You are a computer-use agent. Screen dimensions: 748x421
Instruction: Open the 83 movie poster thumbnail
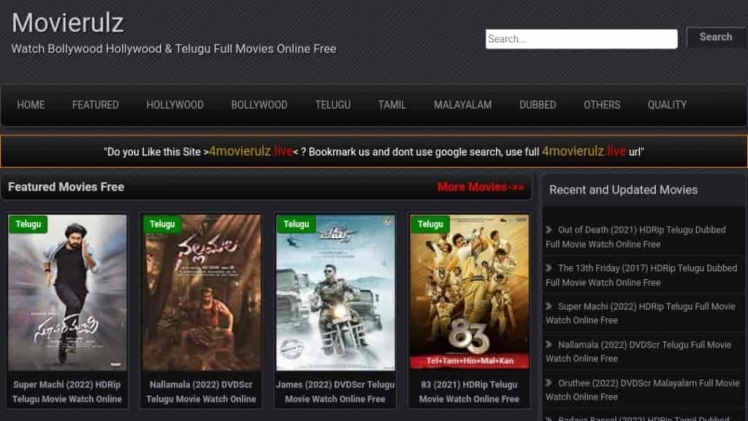tap(469, 295)
